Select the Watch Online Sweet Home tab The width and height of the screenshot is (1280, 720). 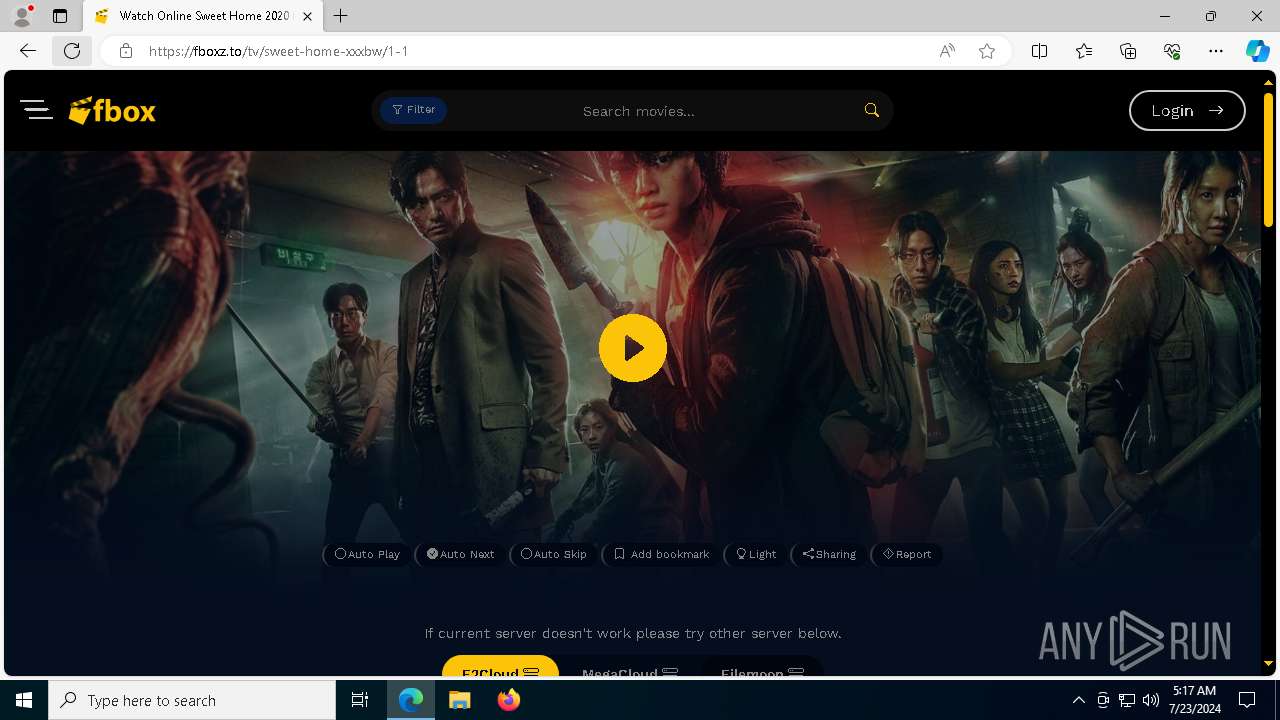203,16
